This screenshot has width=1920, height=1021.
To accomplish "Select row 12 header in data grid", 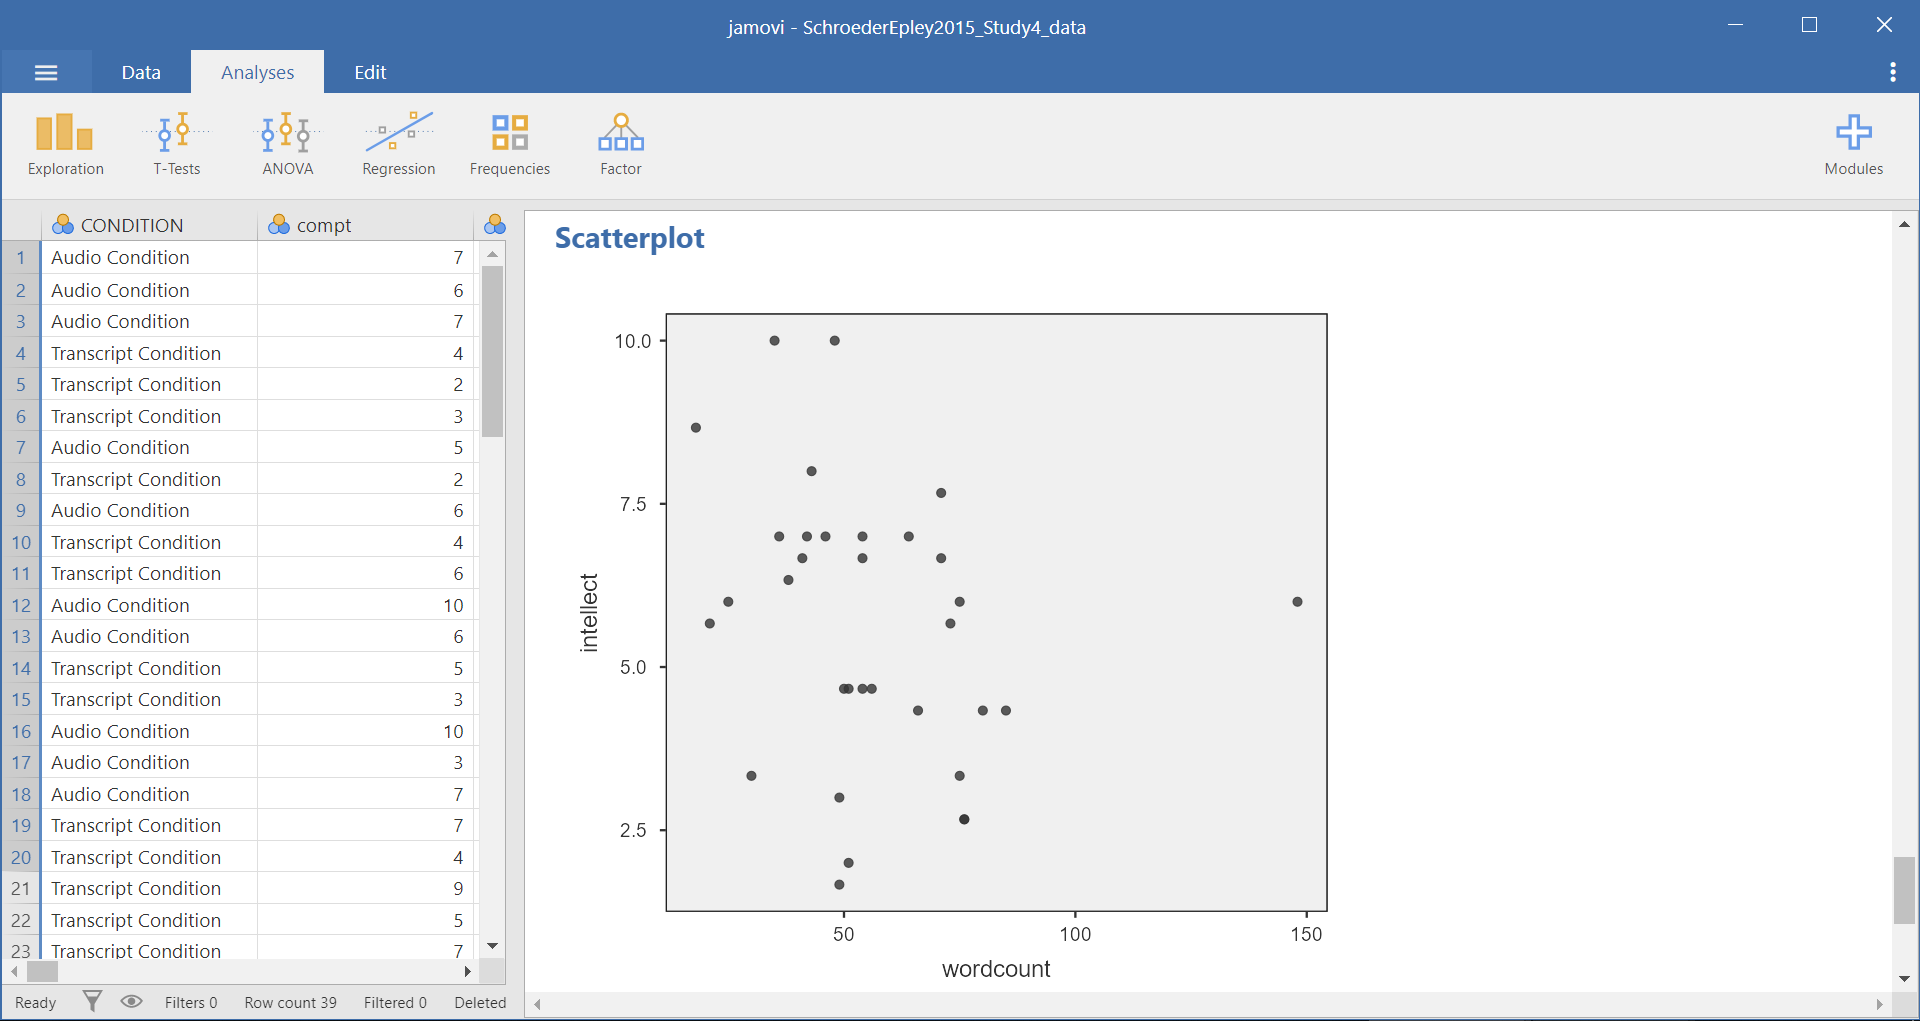I will click(21, 605).
